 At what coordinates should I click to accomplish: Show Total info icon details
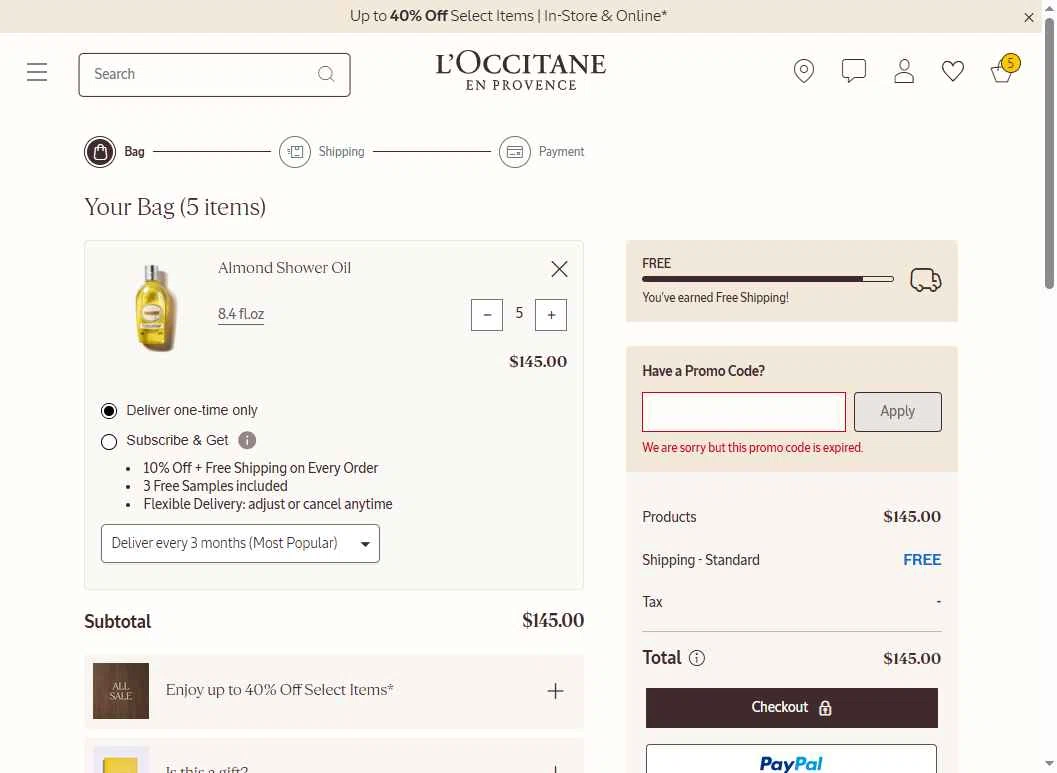[697, 658]
